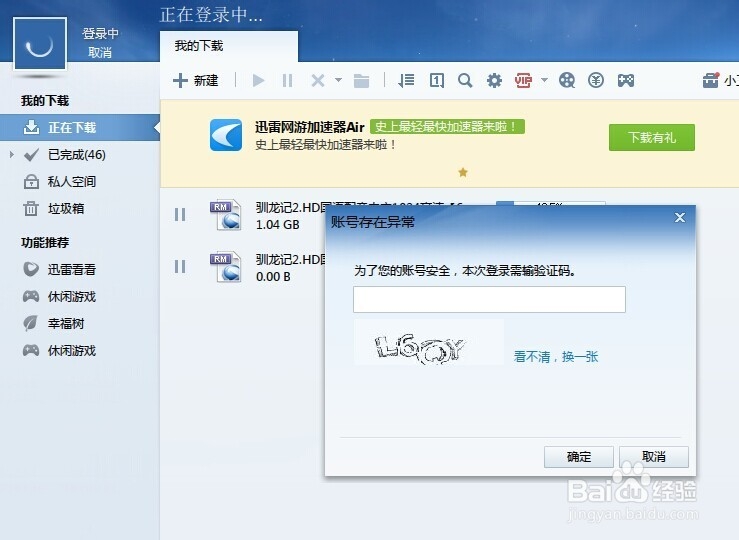
Task: Open delete options dropdown arrow
Action: coord(338,80)
